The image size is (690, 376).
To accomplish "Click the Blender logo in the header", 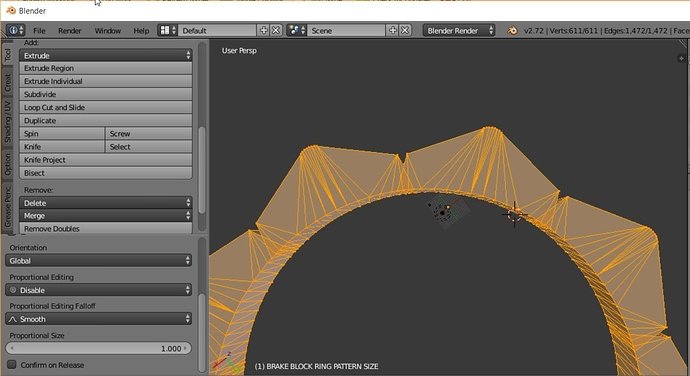I will [512, 30].
